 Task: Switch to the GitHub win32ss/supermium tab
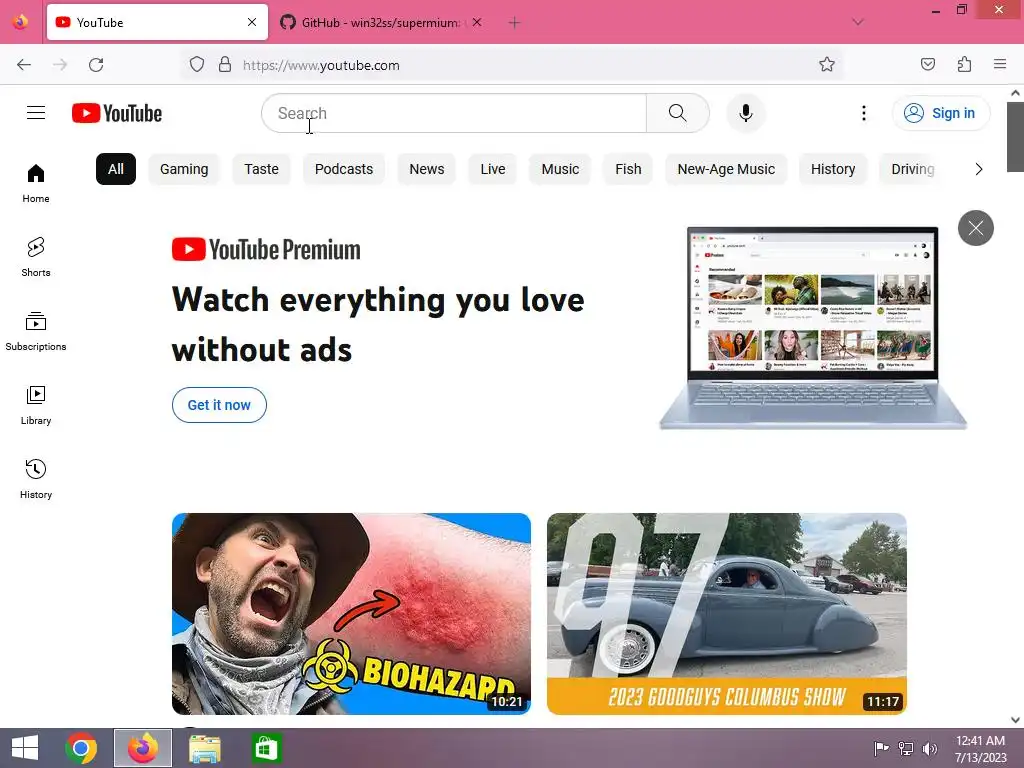tap(381, 22)
